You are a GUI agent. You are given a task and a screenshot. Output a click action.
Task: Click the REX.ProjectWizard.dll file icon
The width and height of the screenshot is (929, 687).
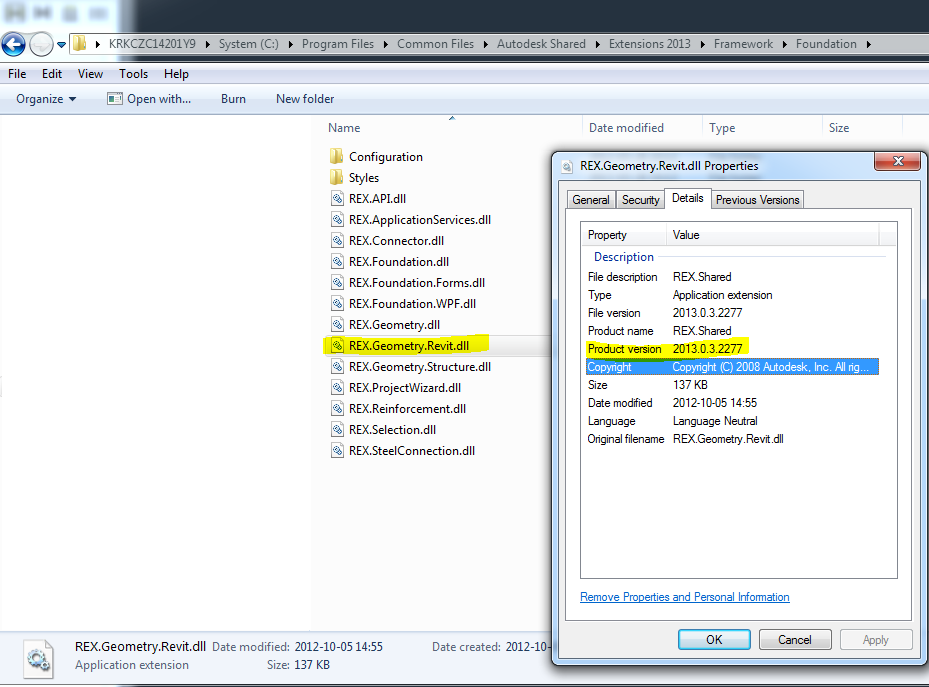coord(337,387)
